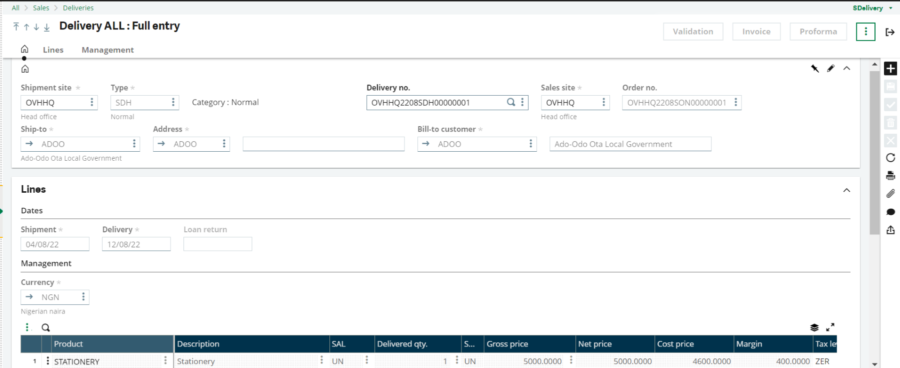Click the Shipment date field
This screenshot has width=900, height=368.
coord(55,244)
